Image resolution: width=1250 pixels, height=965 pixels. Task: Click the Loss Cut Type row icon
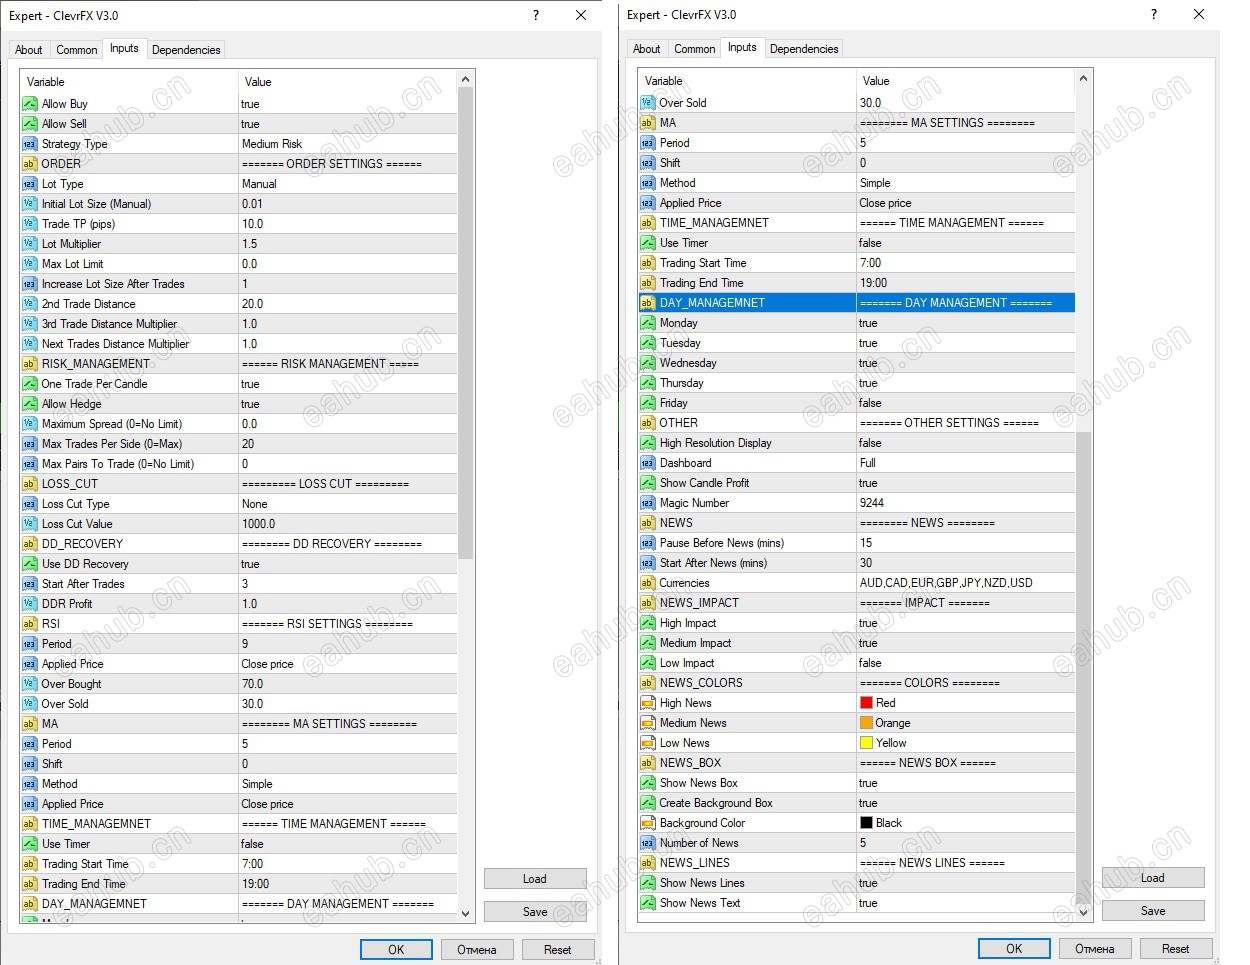(29, 504)
